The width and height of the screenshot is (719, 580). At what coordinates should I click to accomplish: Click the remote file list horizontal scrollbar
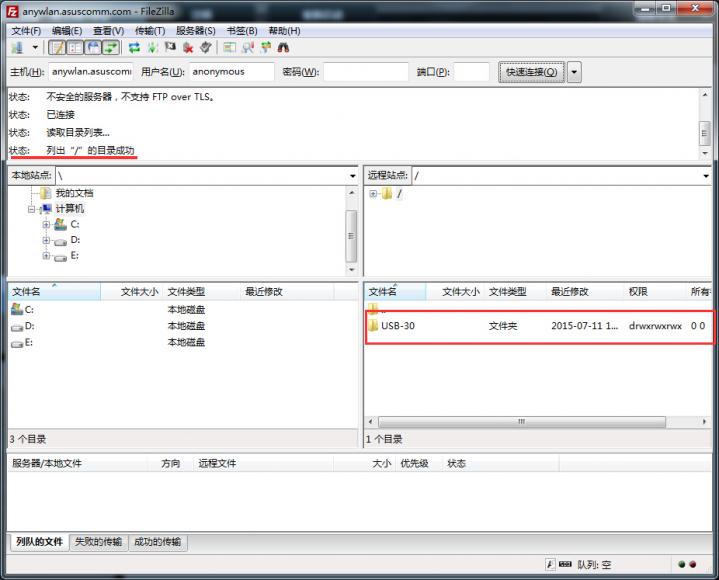click(521, 421)
